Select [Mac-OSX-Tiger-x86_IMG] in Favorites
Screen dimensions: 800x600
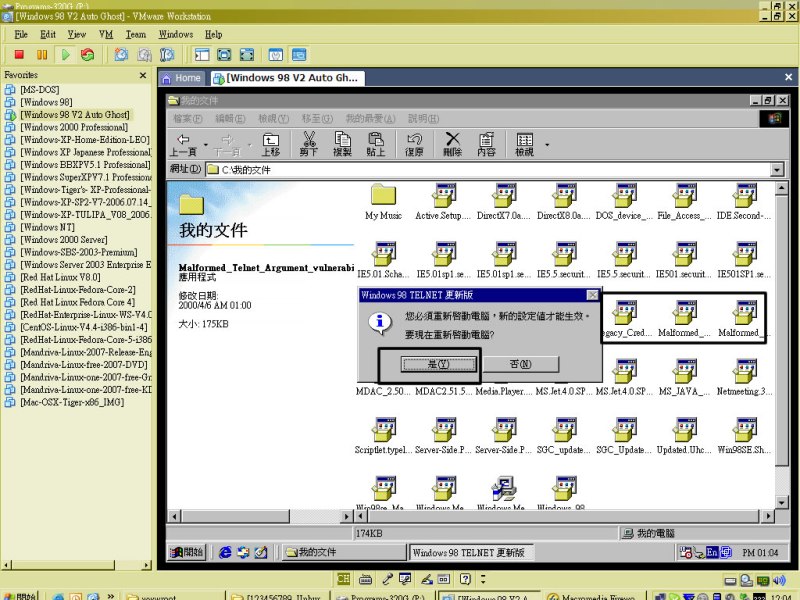(71, 402)
